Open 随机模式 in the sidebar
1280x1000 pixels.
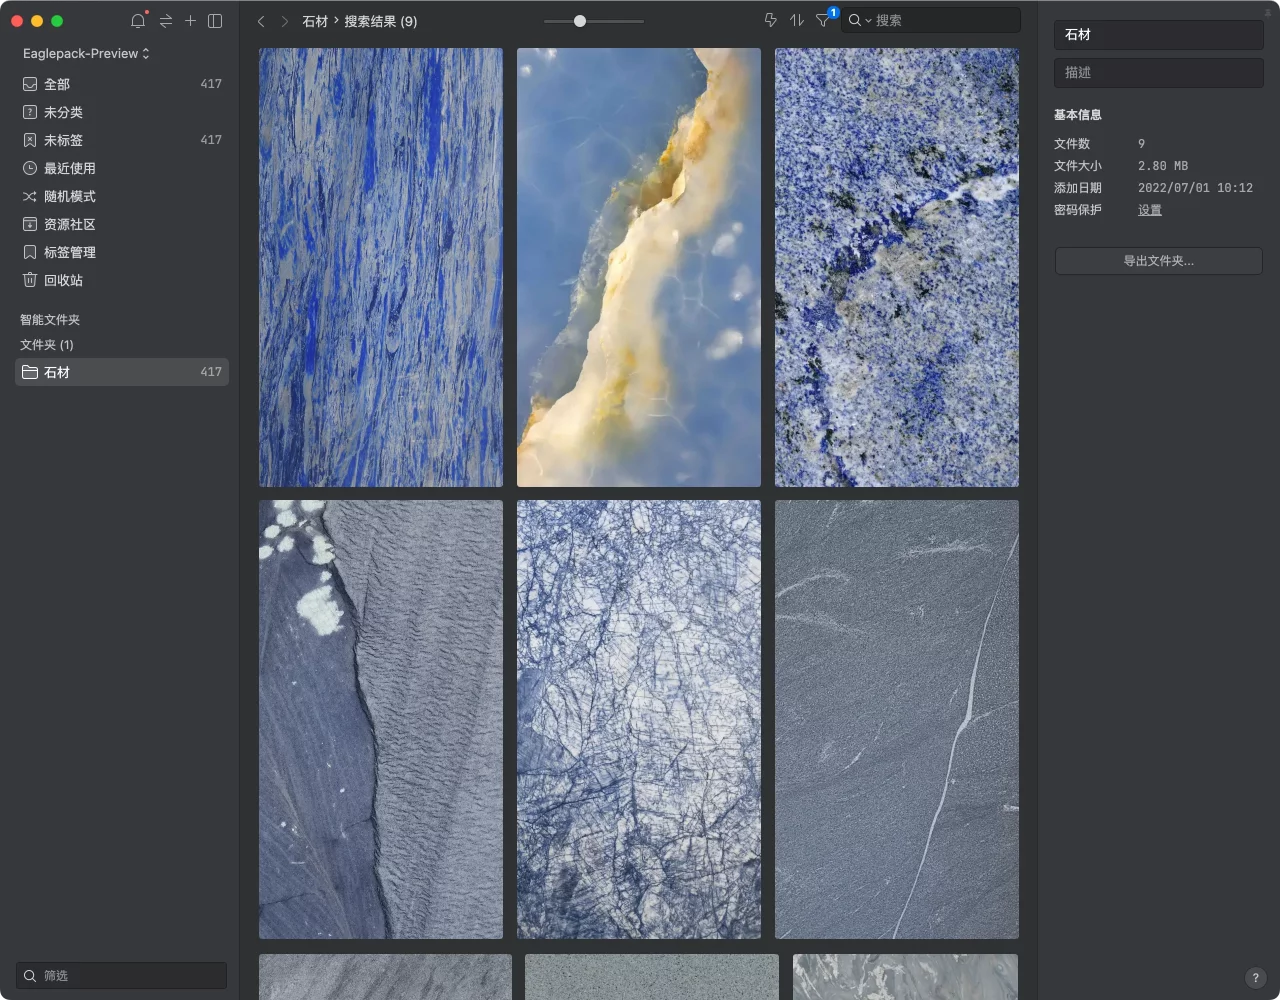click(122, 196)
